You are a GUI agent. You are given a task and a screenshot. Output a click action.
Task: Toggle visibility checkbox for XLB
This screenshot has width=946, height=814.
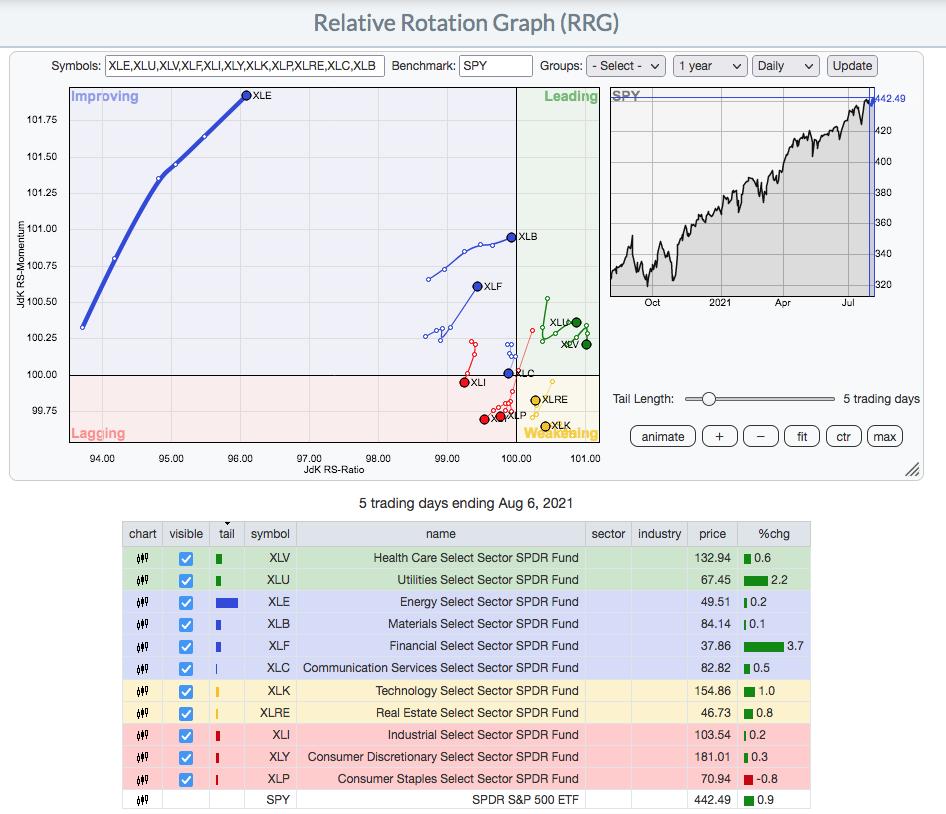click(x=186, y=625)
